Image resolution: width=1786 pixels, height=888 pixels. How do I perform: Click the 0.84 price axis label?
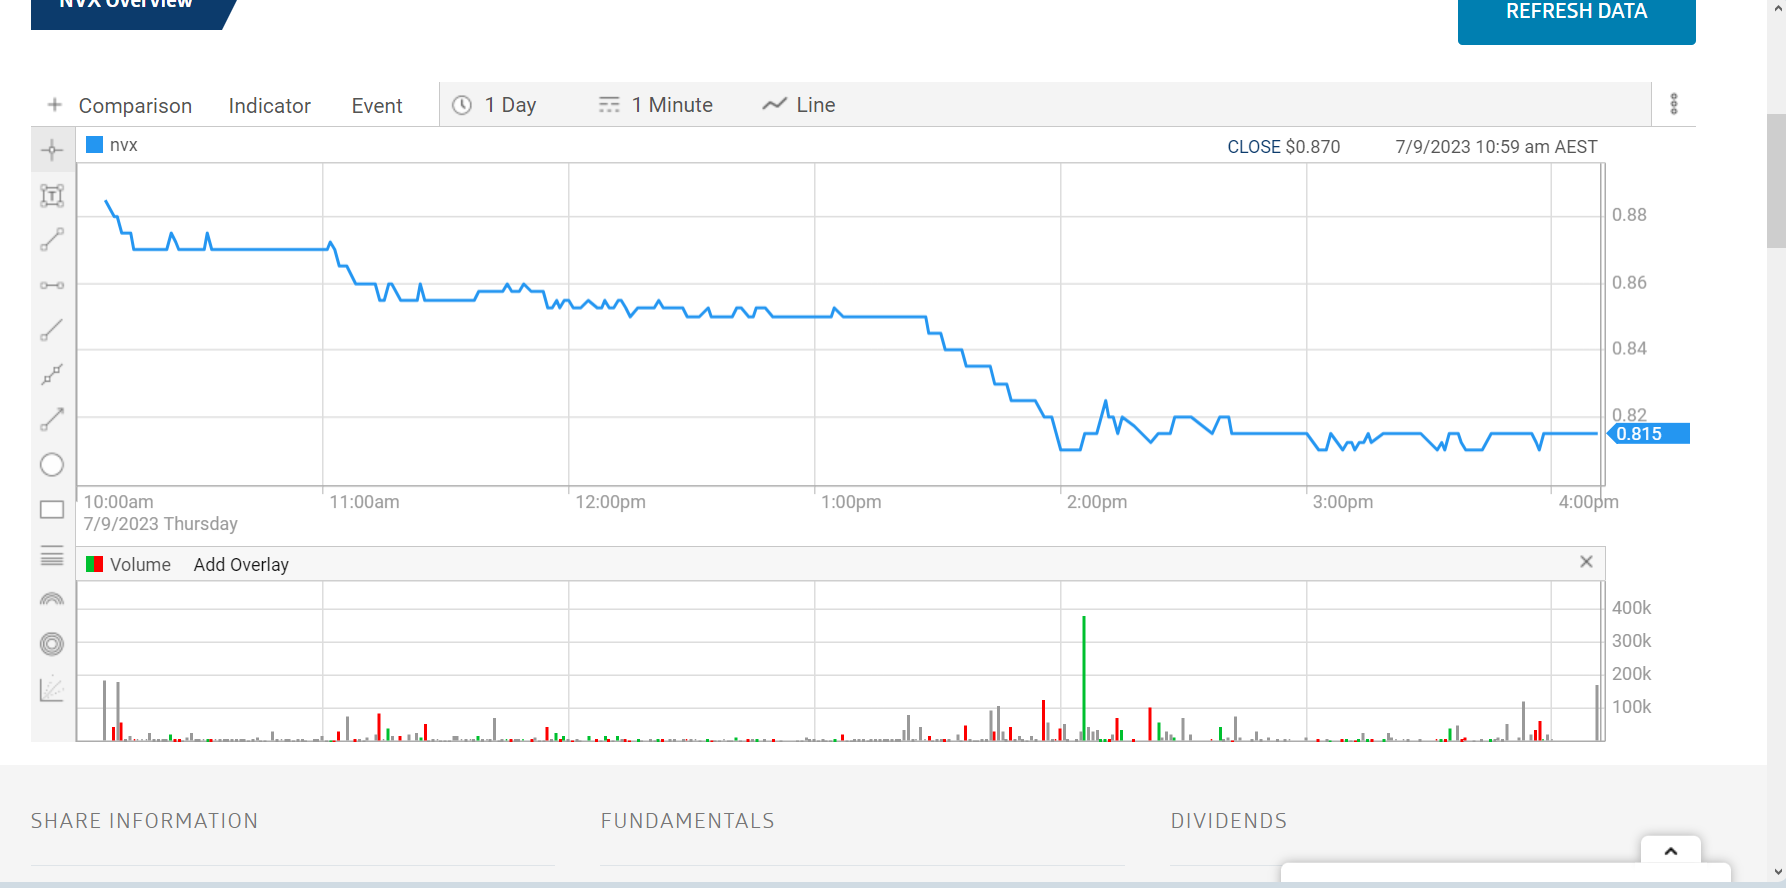pos(1629,349)
